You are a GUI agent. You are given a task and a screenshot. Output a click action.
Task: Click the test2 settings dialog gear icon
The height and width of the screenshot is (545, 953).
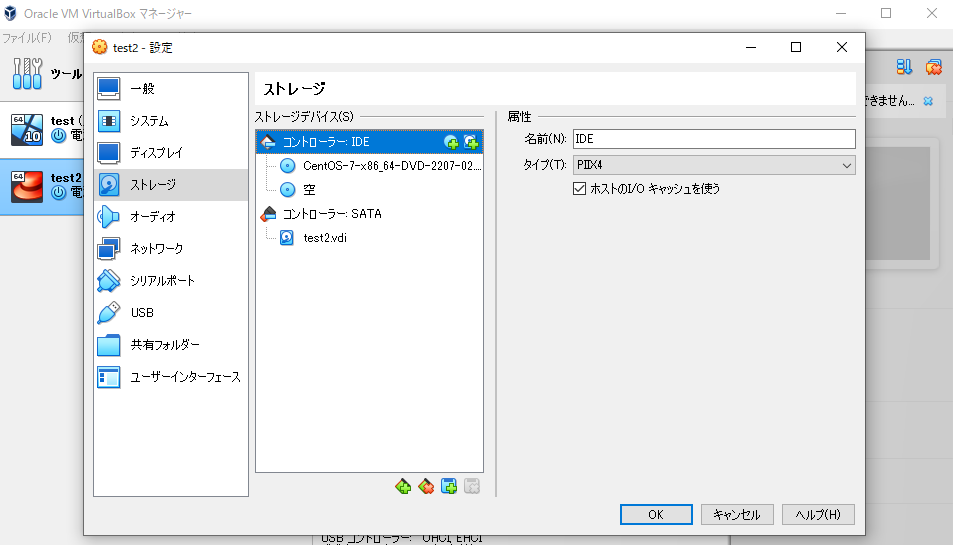[x=100, y=47]
